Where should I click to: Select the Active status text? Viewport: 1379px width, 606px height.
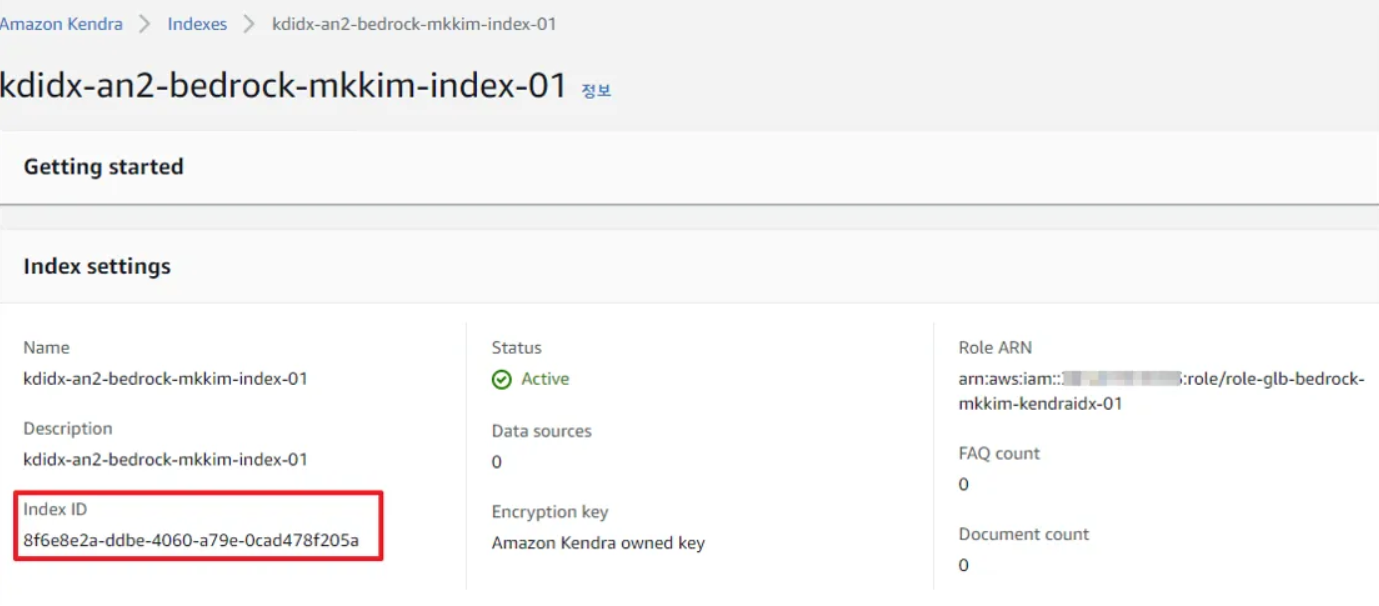(x=545, y=379)
